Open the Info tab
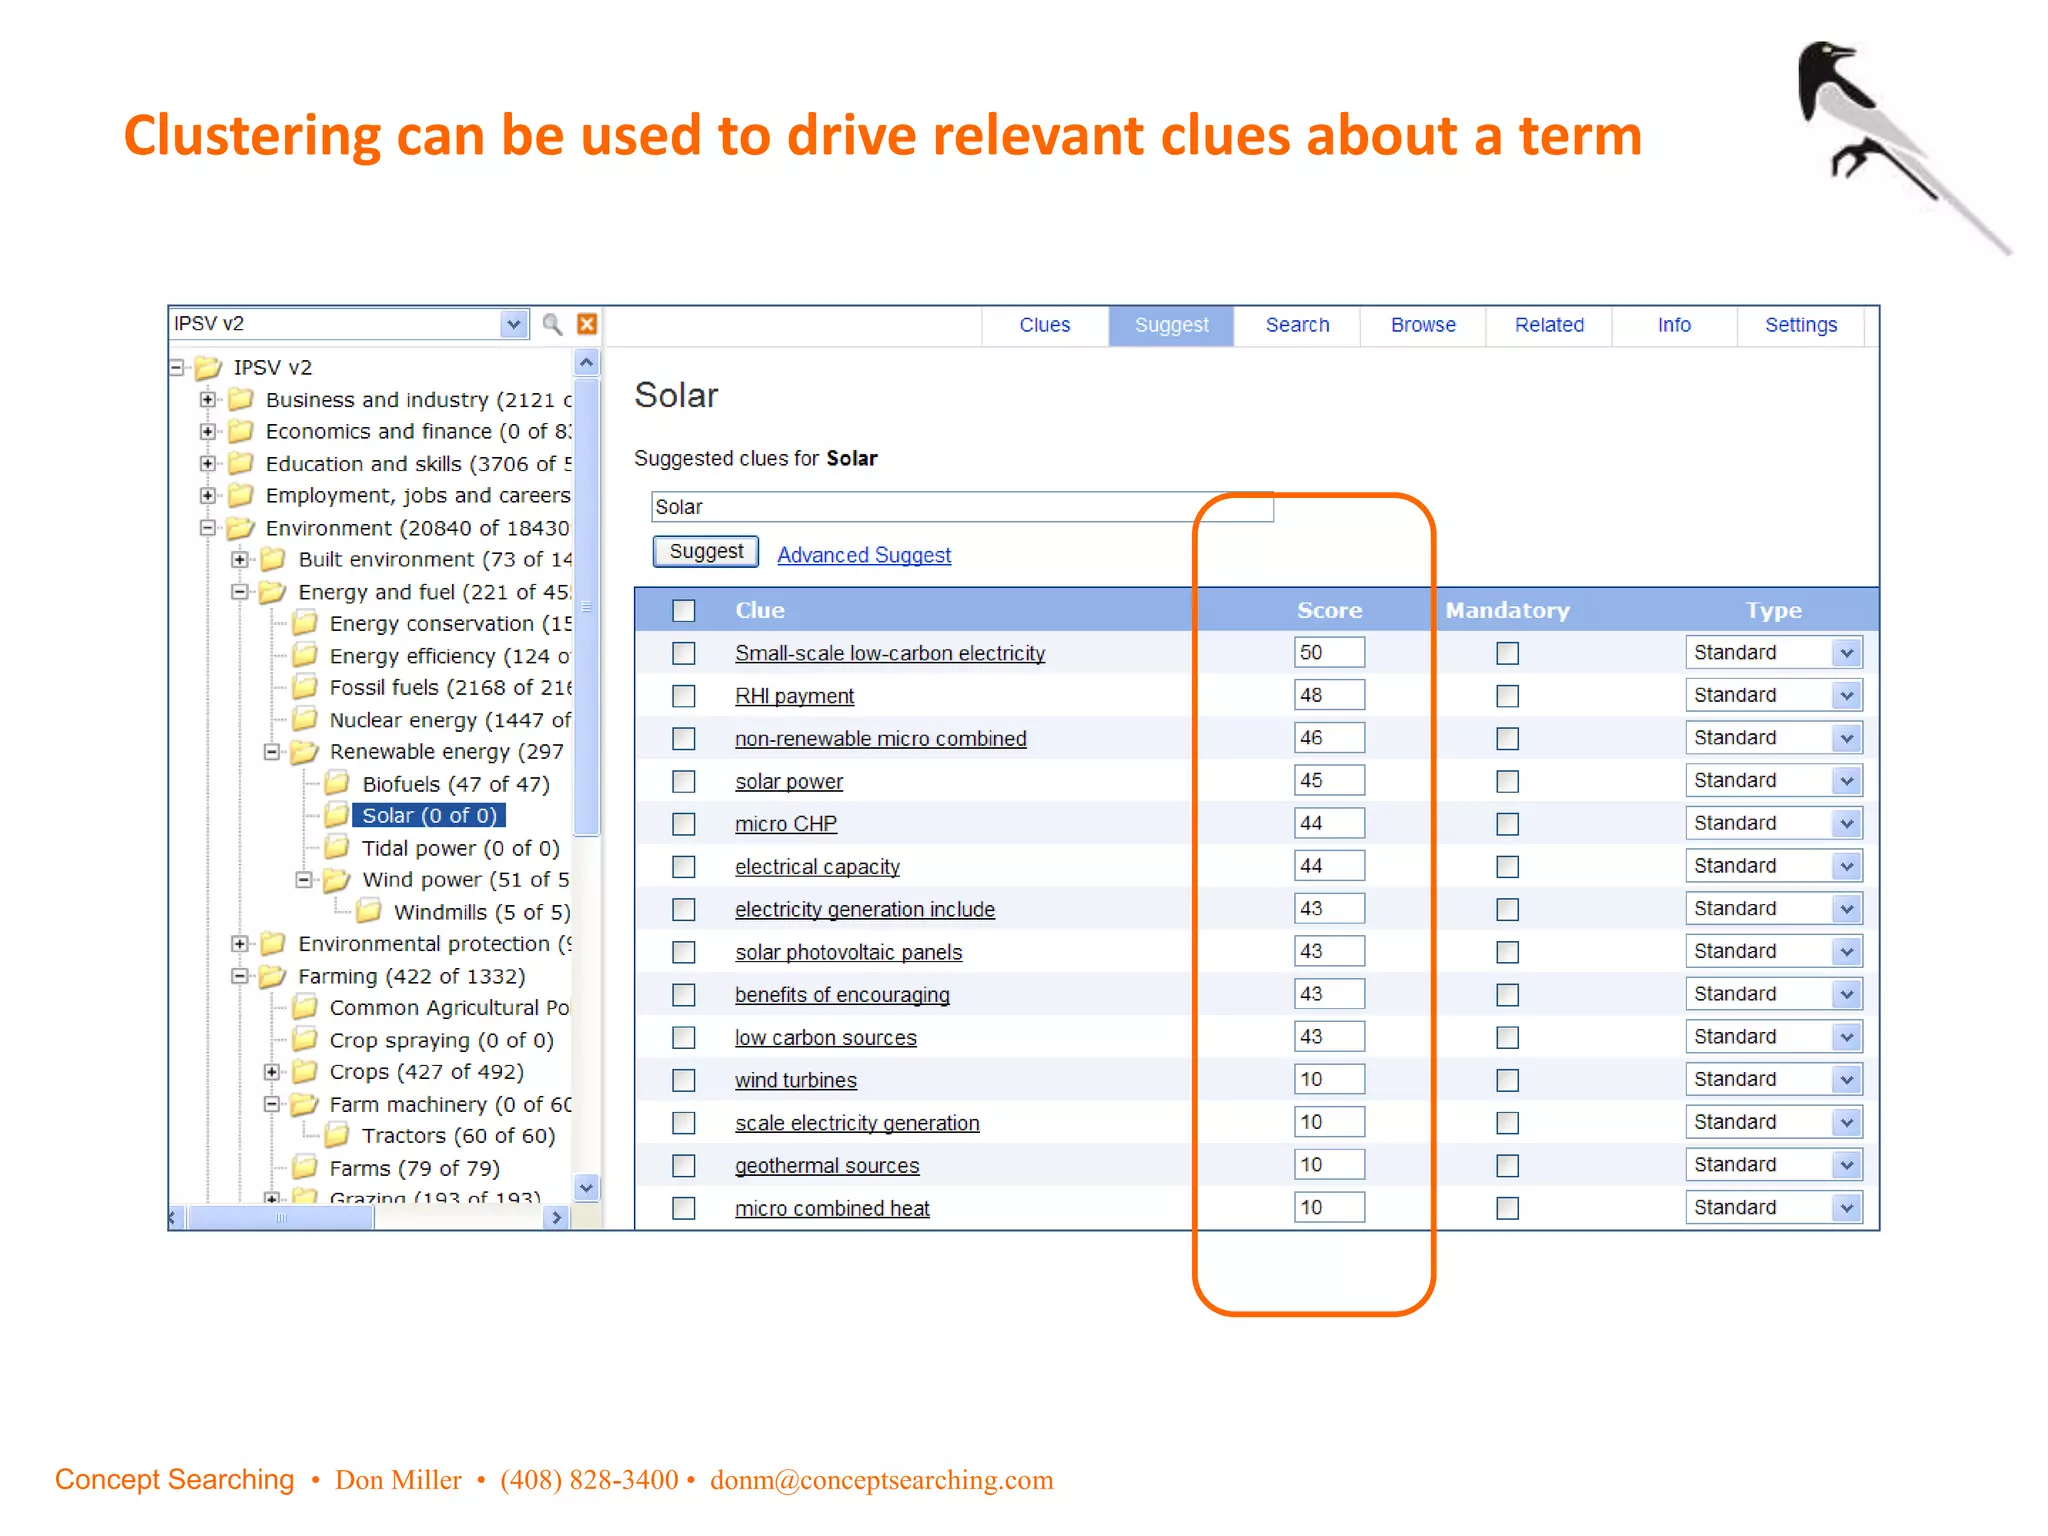Image resolution: width=2048 pixels, height=1536 pixels. click(x=1674, y=325)
